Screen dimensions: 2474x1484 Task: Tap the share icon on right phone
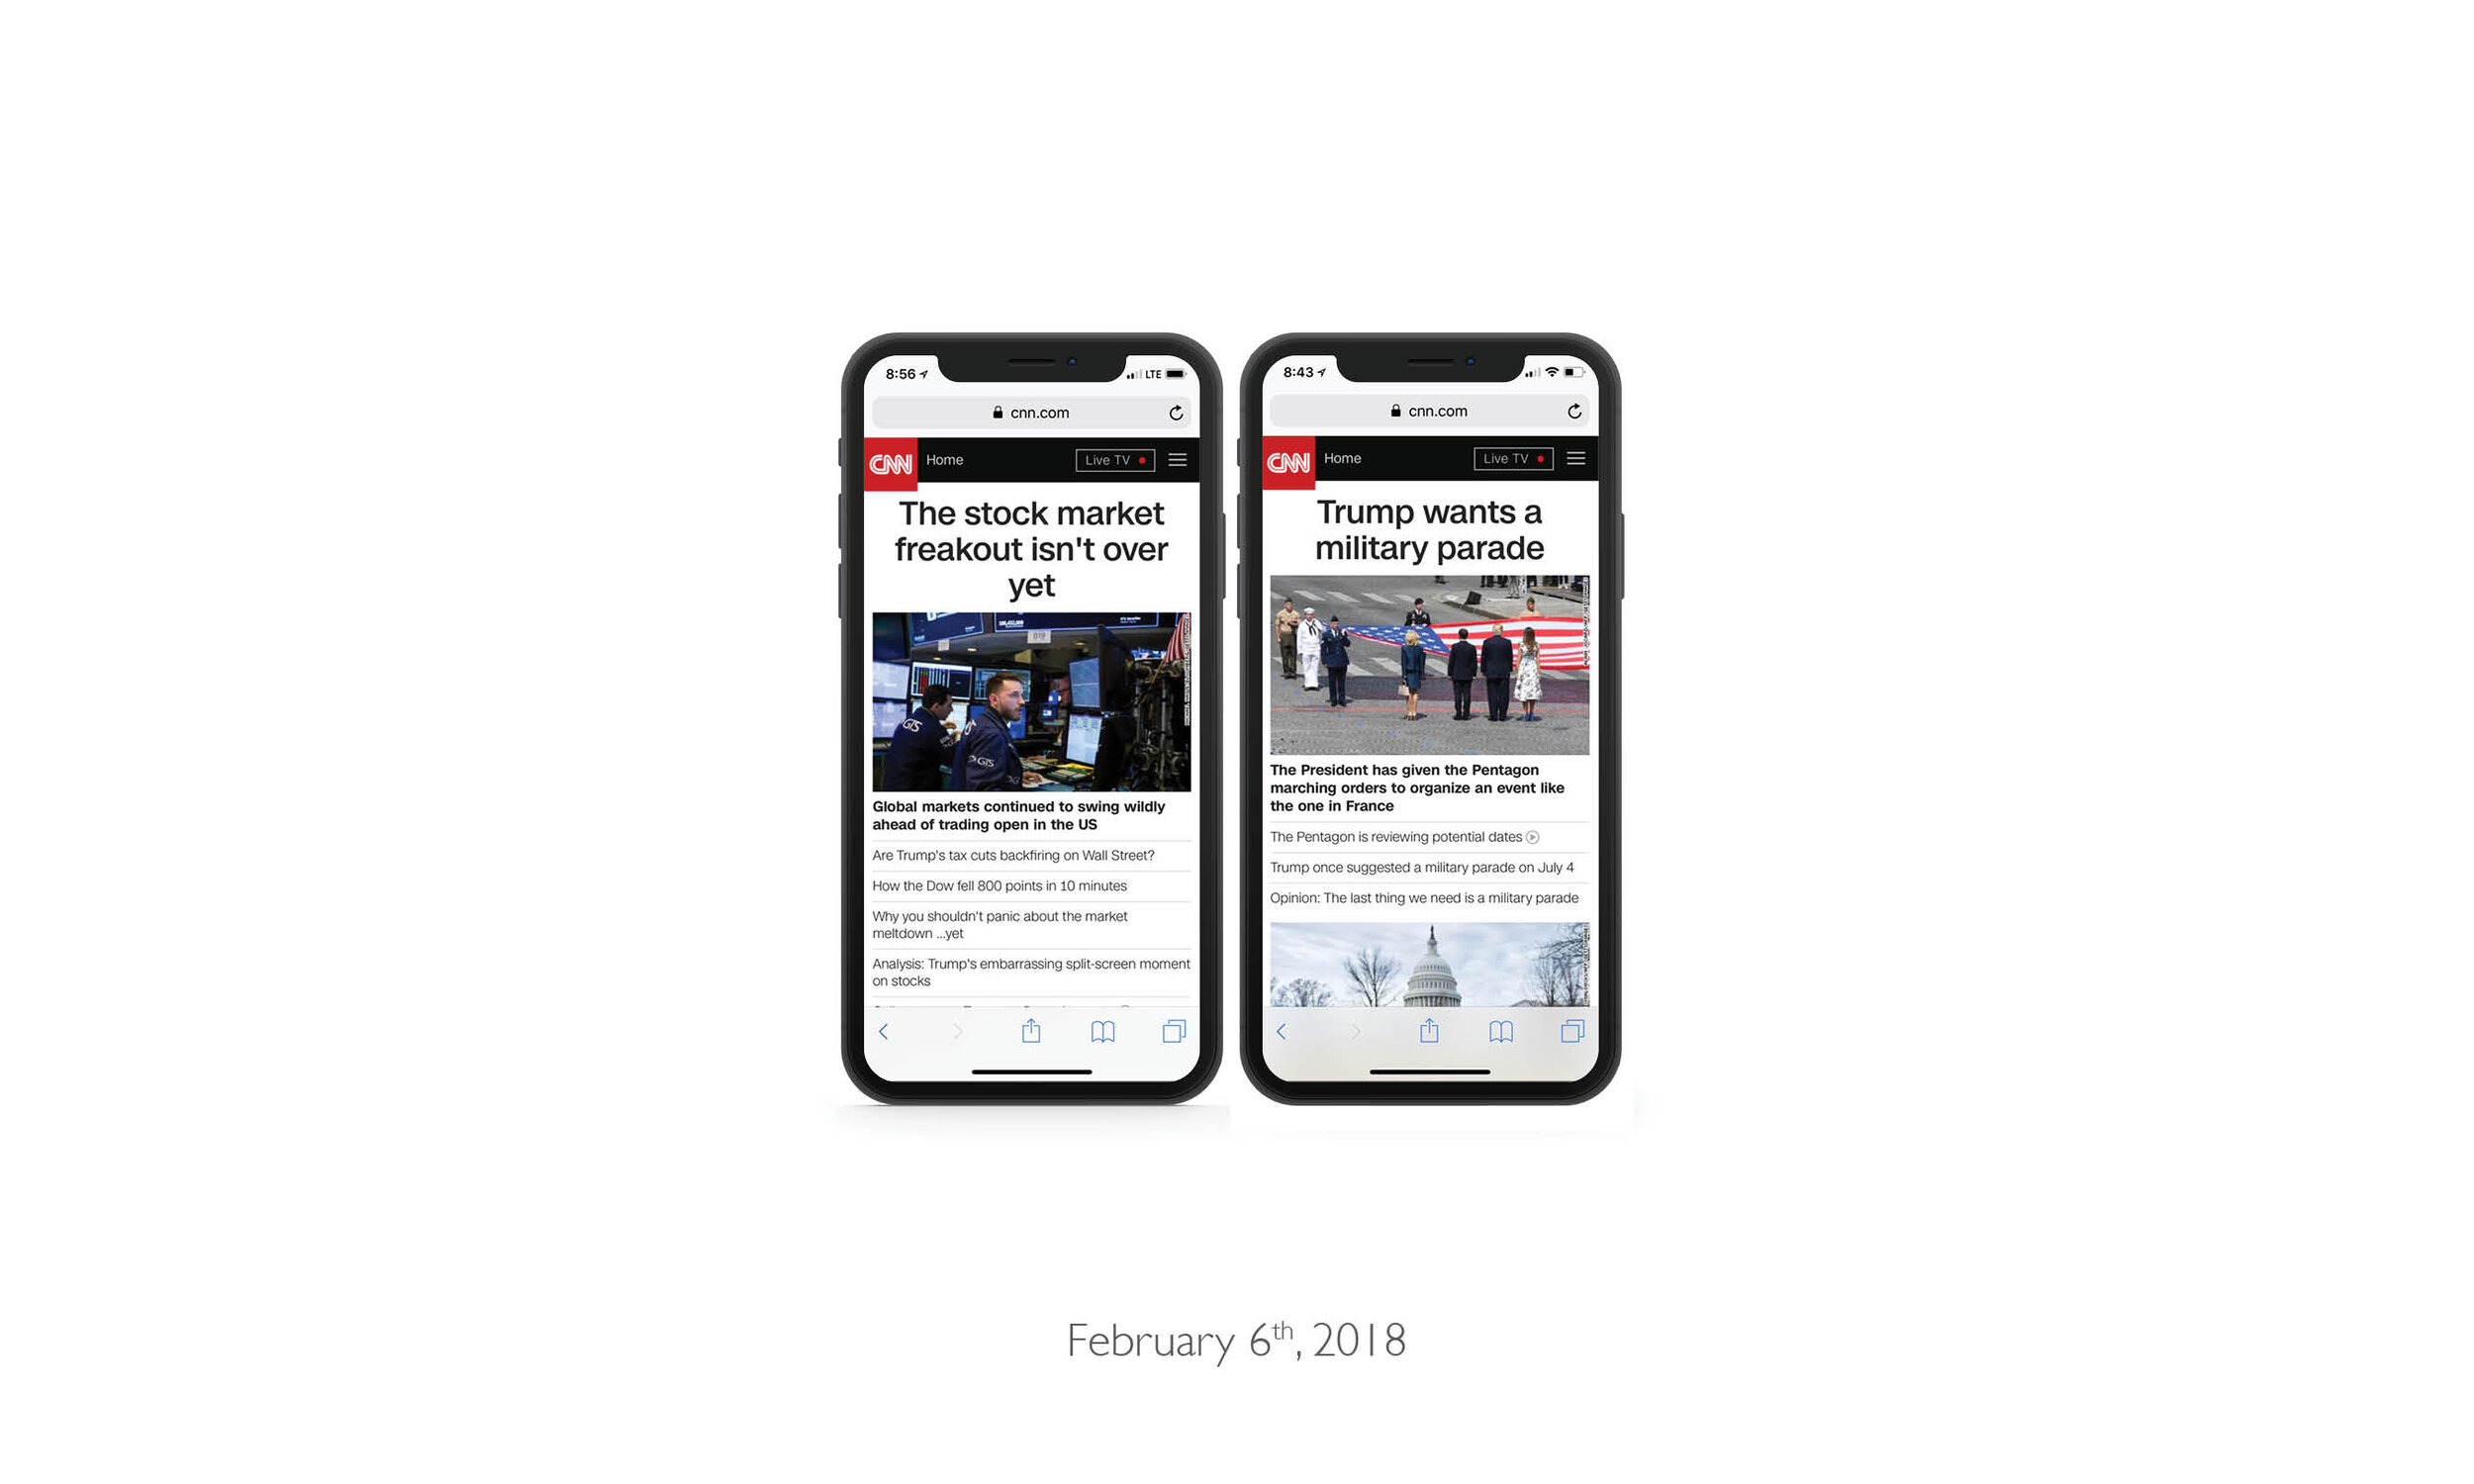click(1428, 1028)
